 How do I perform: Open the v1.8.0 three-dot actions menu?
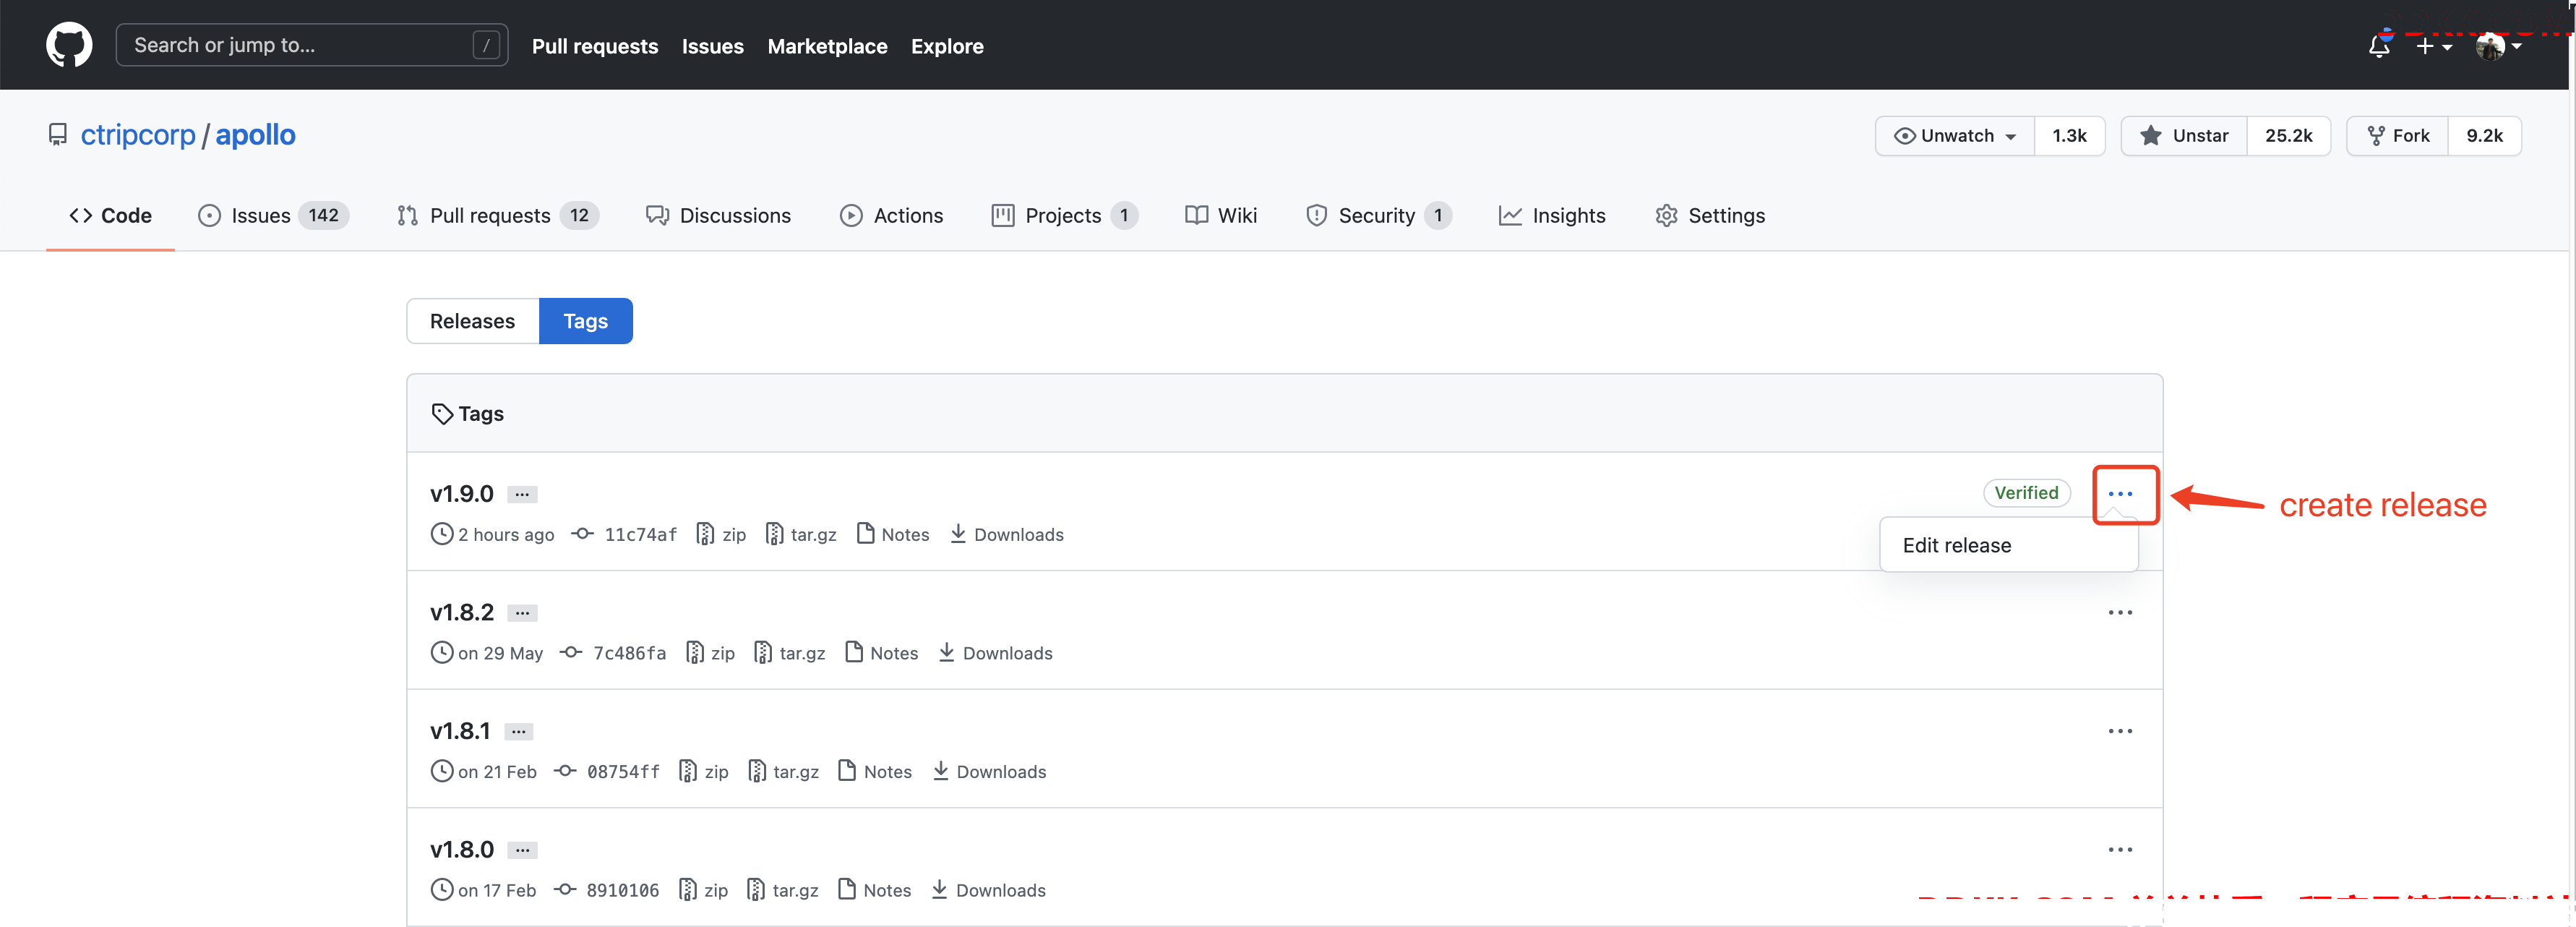(2120, 850)
